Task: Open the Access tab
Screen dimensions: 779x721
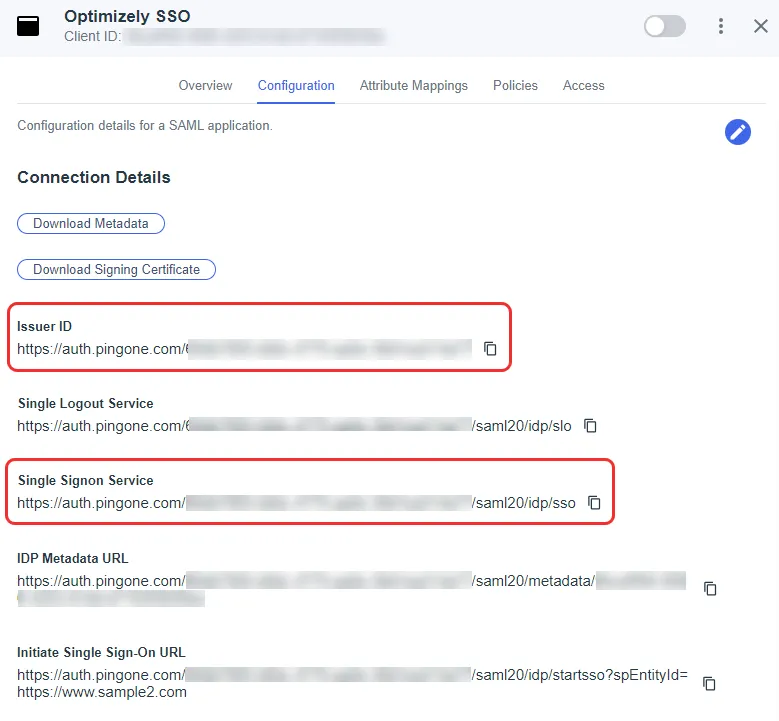Action: [584, 85]
